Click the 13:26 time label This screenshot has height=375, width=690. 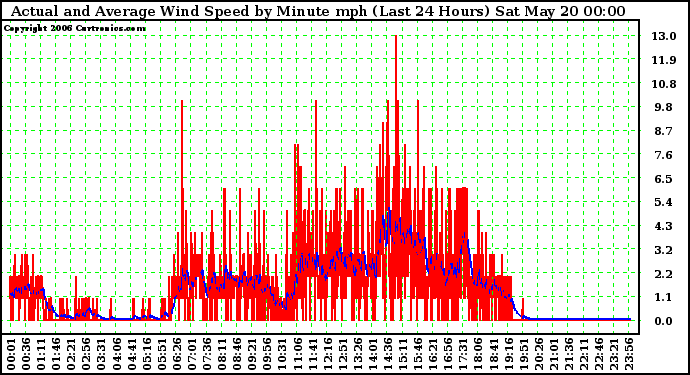pos(357,354)
